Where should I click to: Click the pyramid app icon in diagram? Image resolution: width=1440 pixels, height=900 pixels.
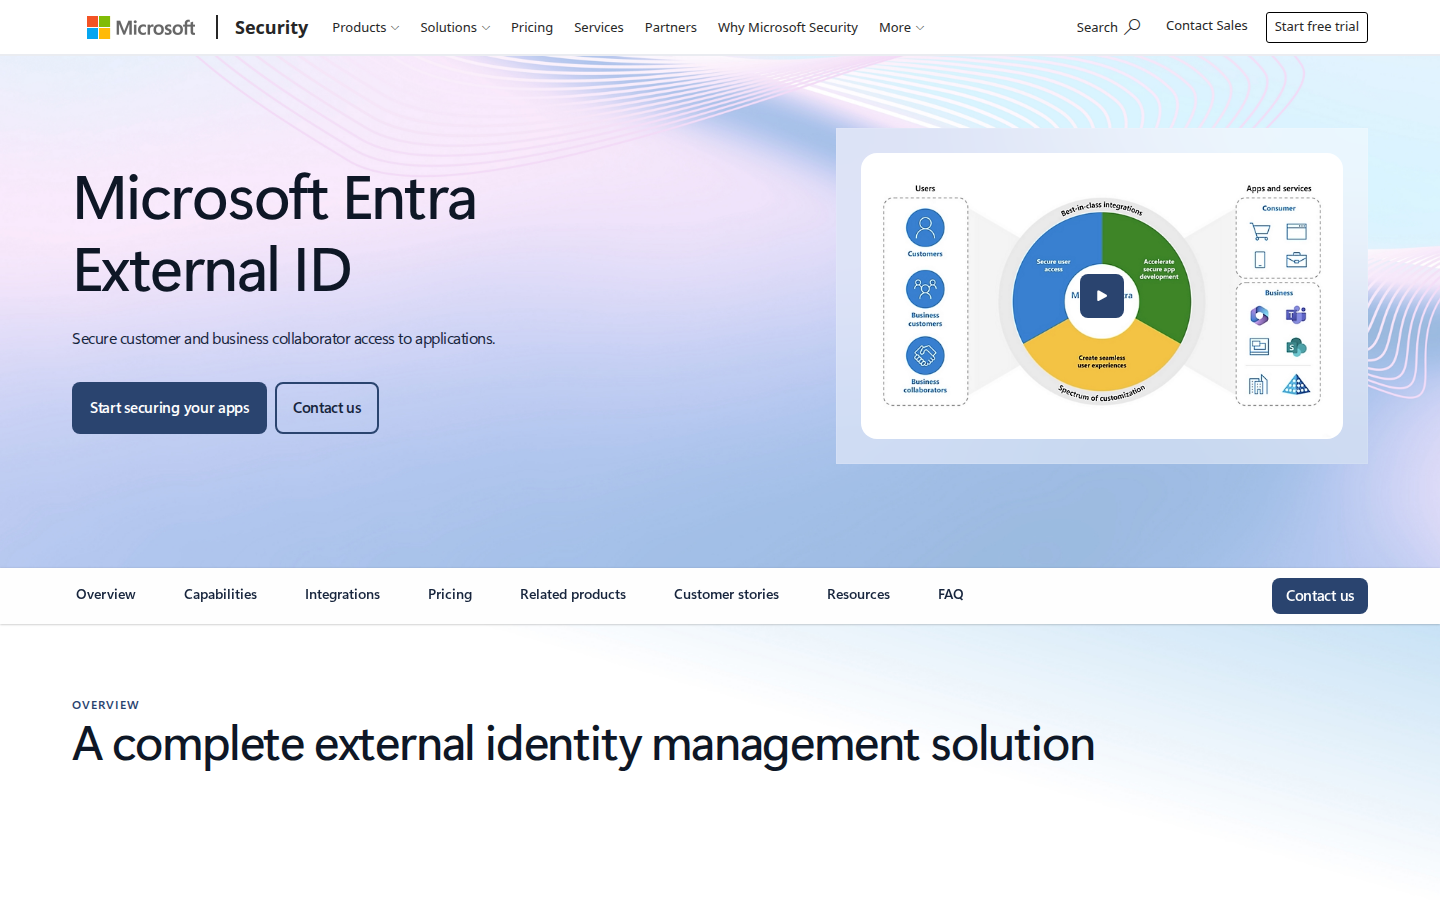tap(1296, 384)
